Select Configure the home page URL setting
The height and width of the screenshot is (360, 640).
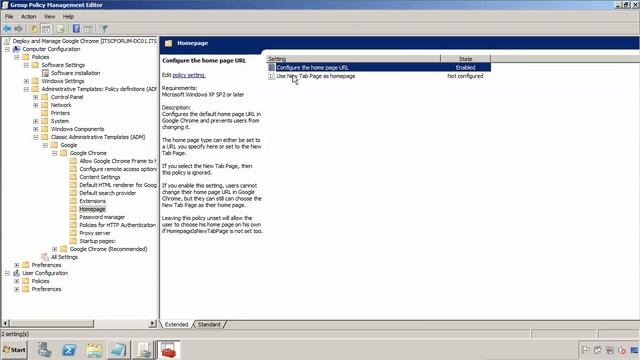379,67
